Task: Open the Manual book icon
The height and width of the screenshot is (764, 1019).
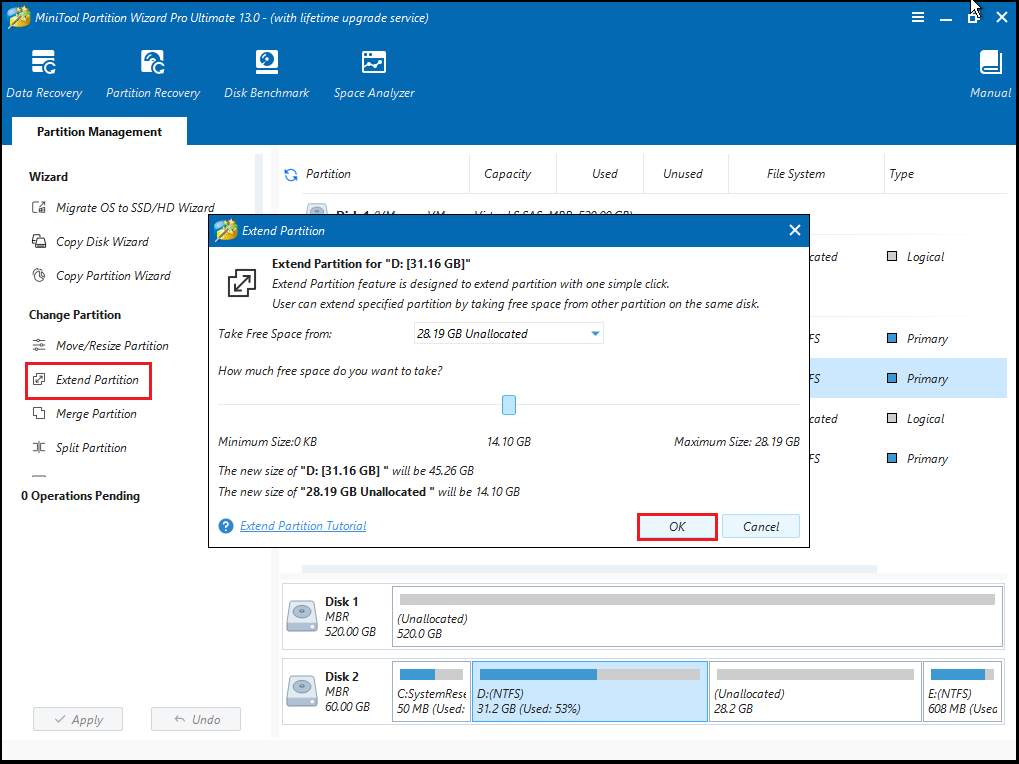Action: coord(990,75)
